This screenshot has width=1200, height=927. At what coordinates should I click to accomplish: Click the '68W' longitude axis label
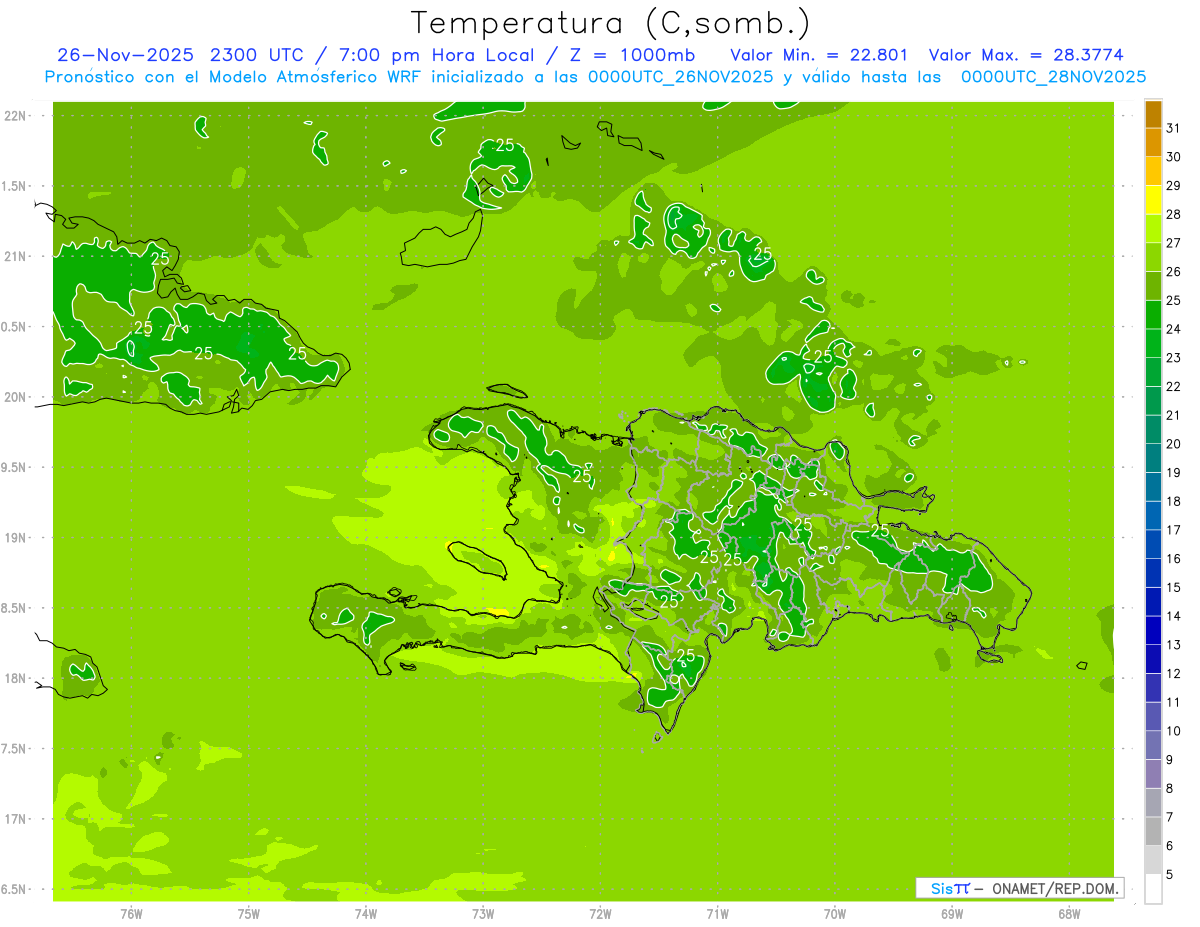(x=1069, y=913)
